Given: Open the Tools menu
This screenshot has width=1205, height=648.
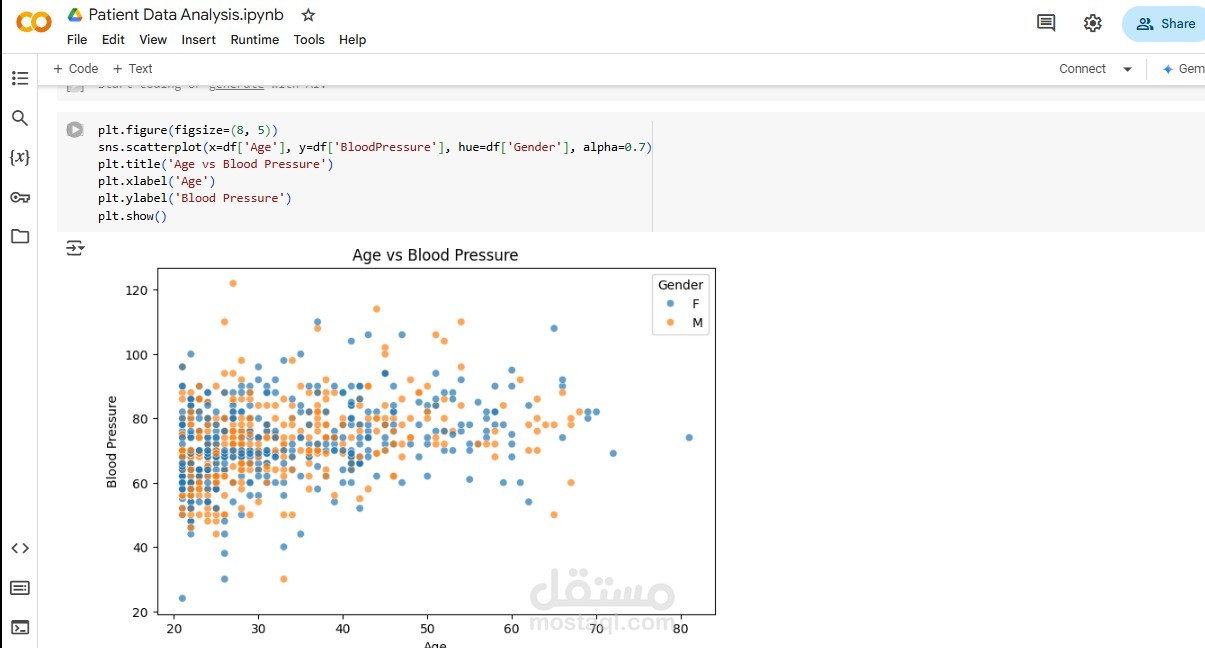Looking at the screenshot, I should (x=309, y=40).
